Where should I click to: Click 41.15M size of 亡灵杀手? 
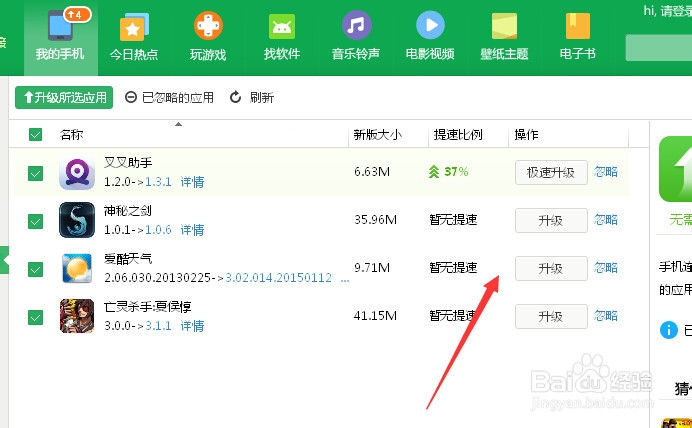(375, 315)
